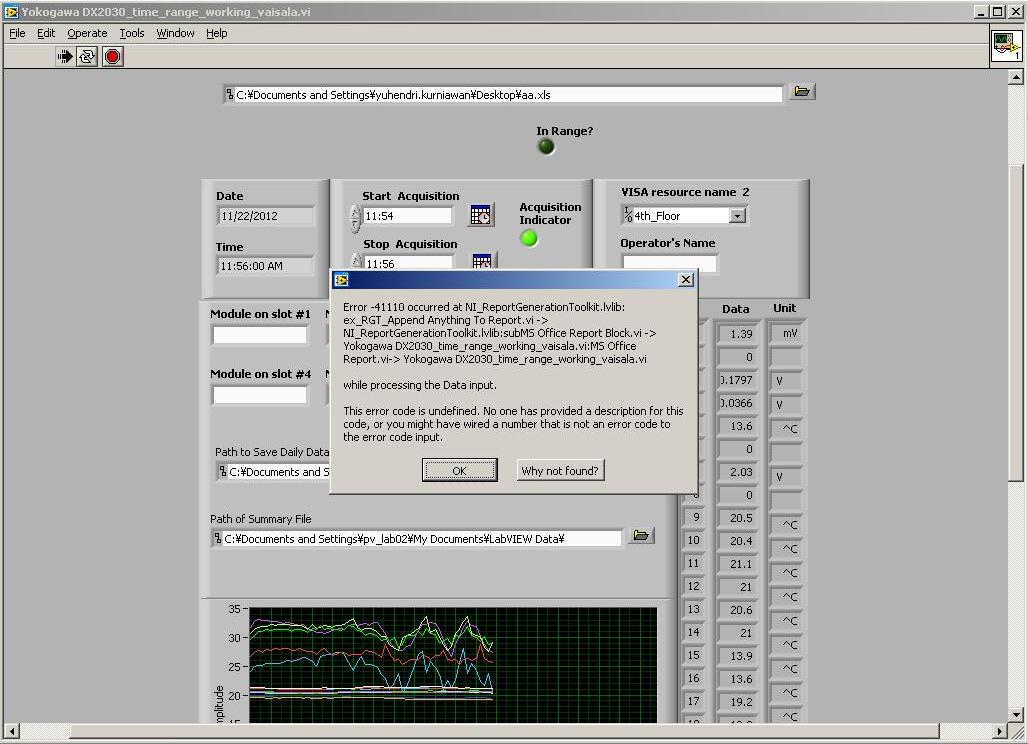Screen dimensions: 1028x744
Task: Open the File menu
Action: 17,33
